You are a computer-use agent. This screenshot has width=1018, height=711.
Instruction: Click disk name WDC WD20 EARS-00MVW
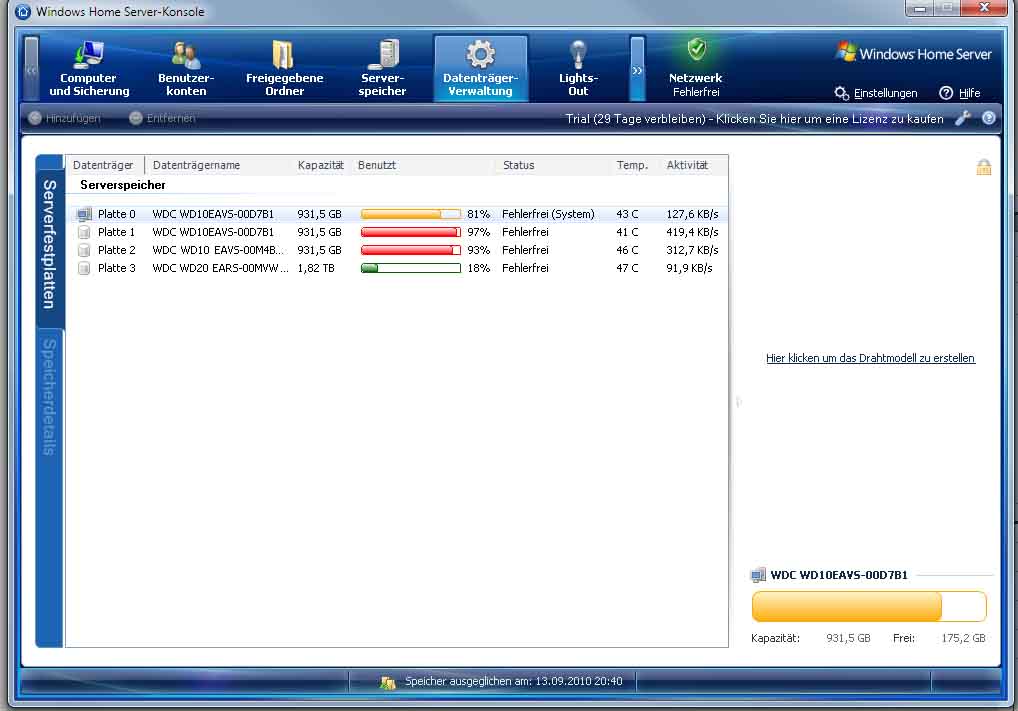[x=220, y=268]
